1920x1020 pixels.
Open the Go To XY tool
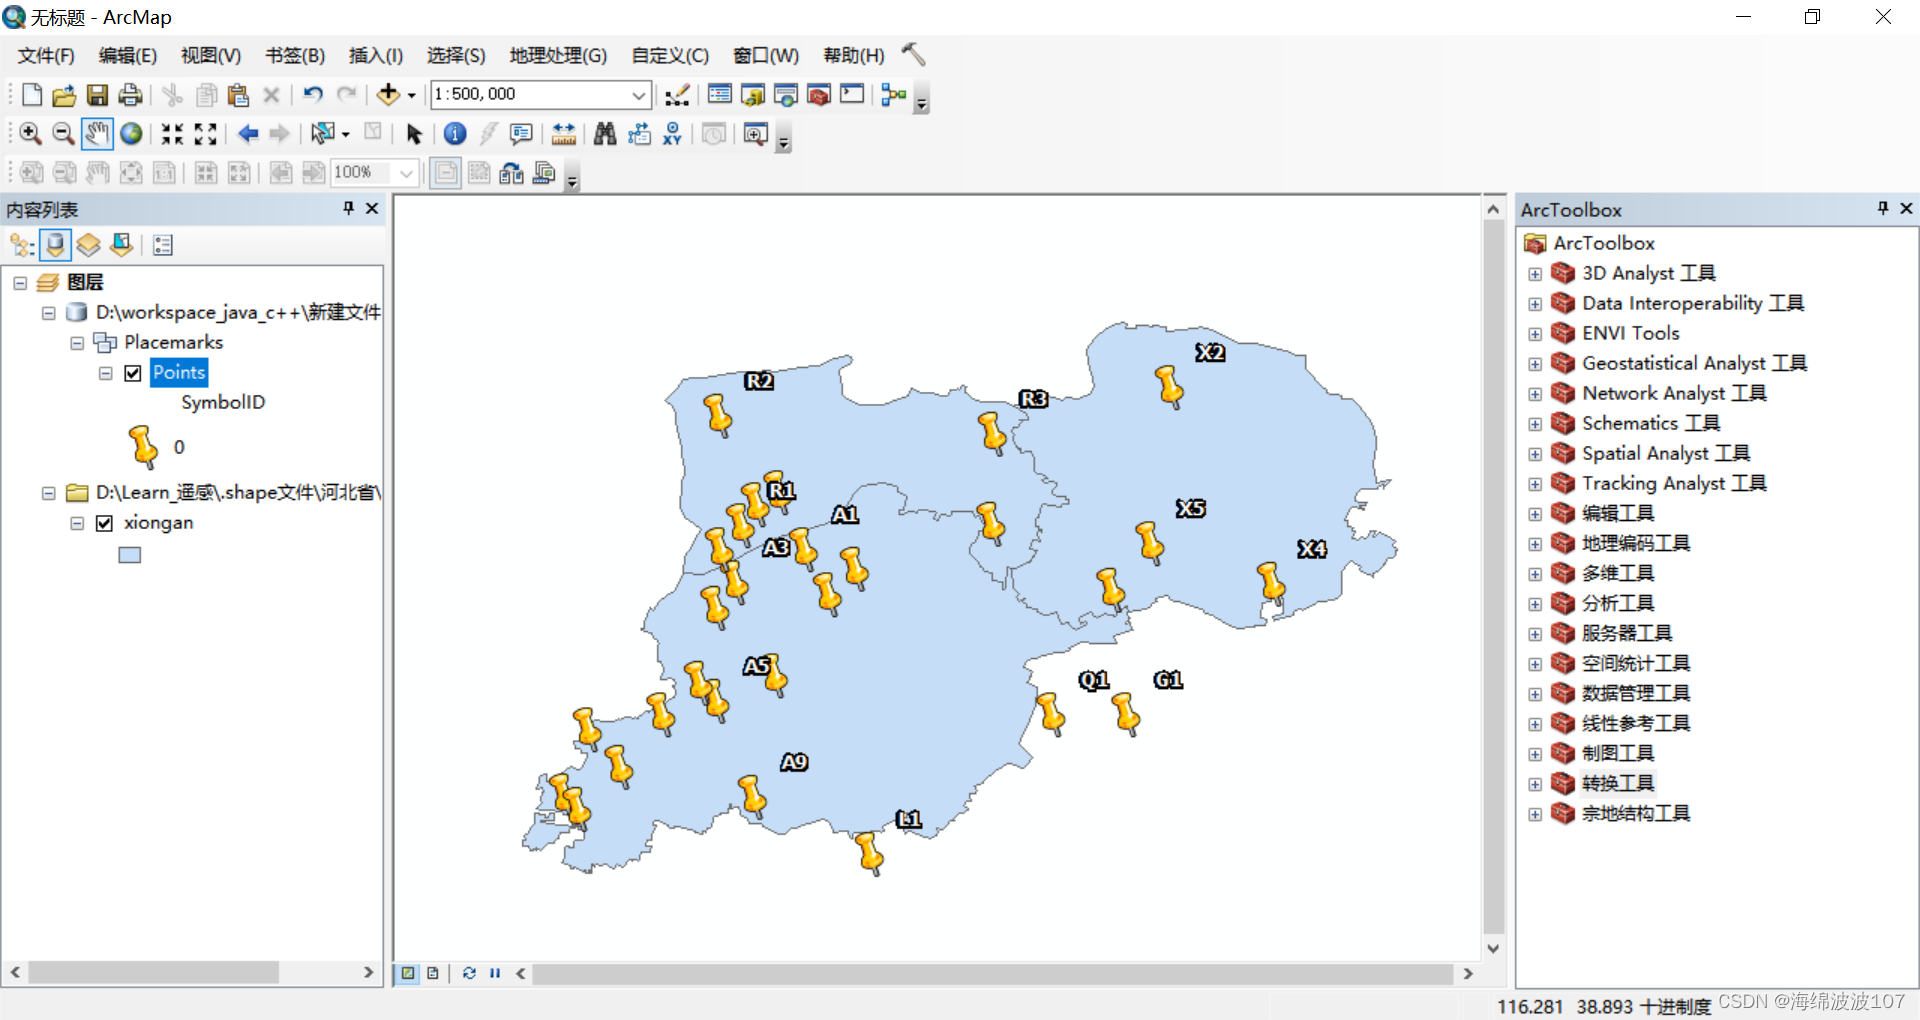tap(672, 134)
